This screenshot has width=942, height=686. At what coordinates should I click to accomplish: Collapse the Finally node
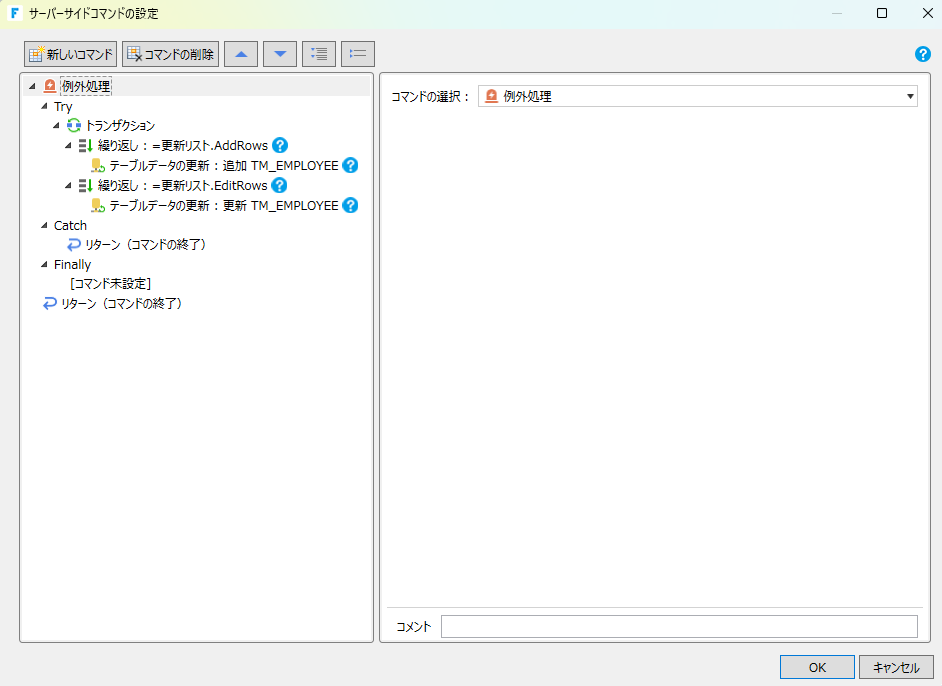click(x=44, y=264)
